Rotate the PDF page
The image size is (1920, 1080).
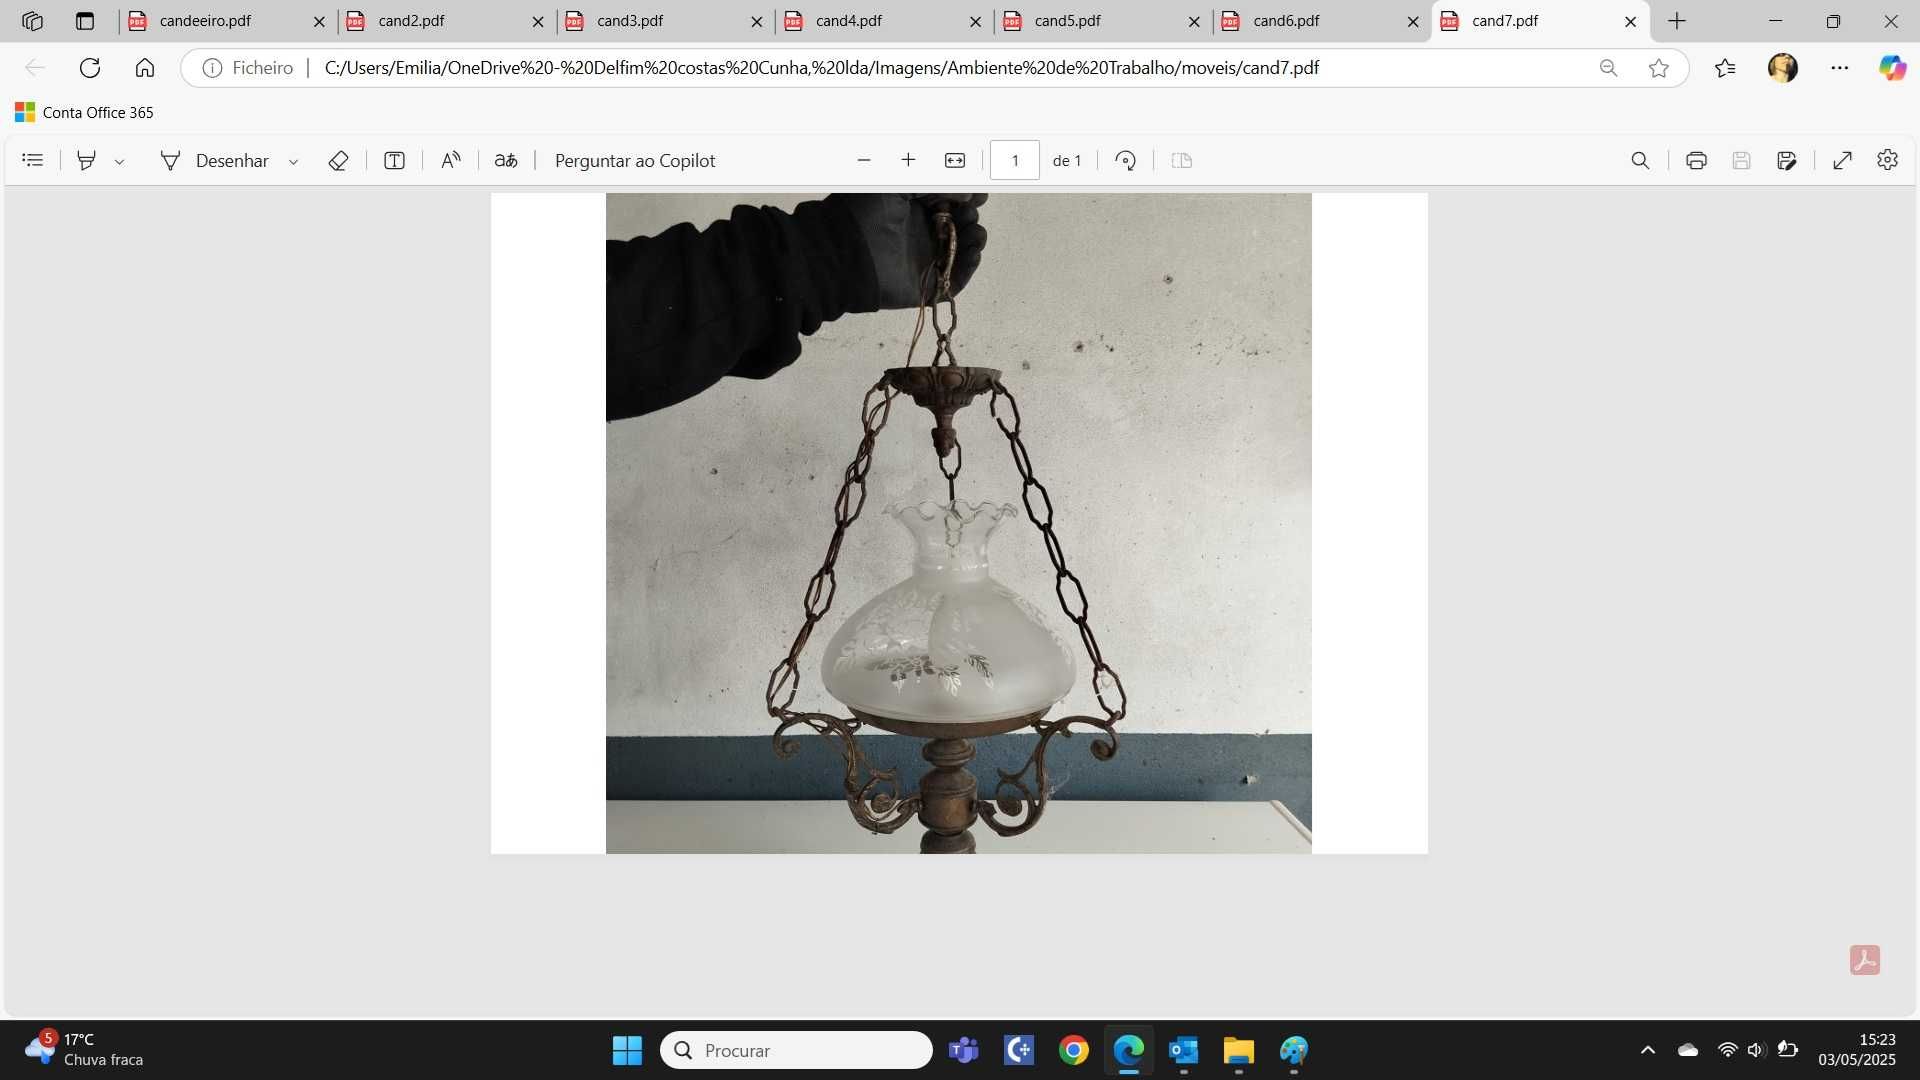[1126, 160]
